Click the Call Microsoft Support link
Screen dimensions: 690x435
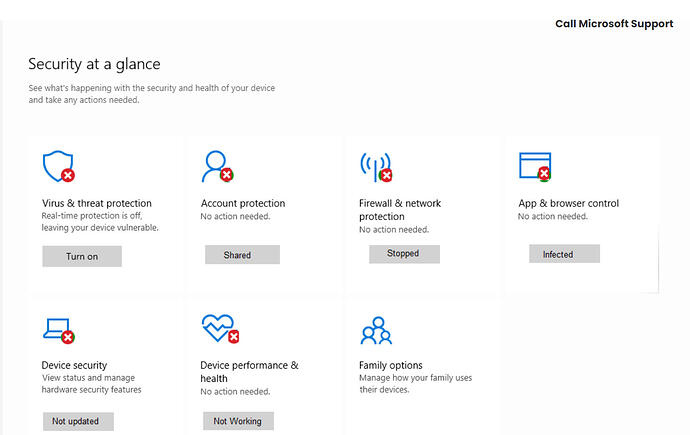coord(614,24)
